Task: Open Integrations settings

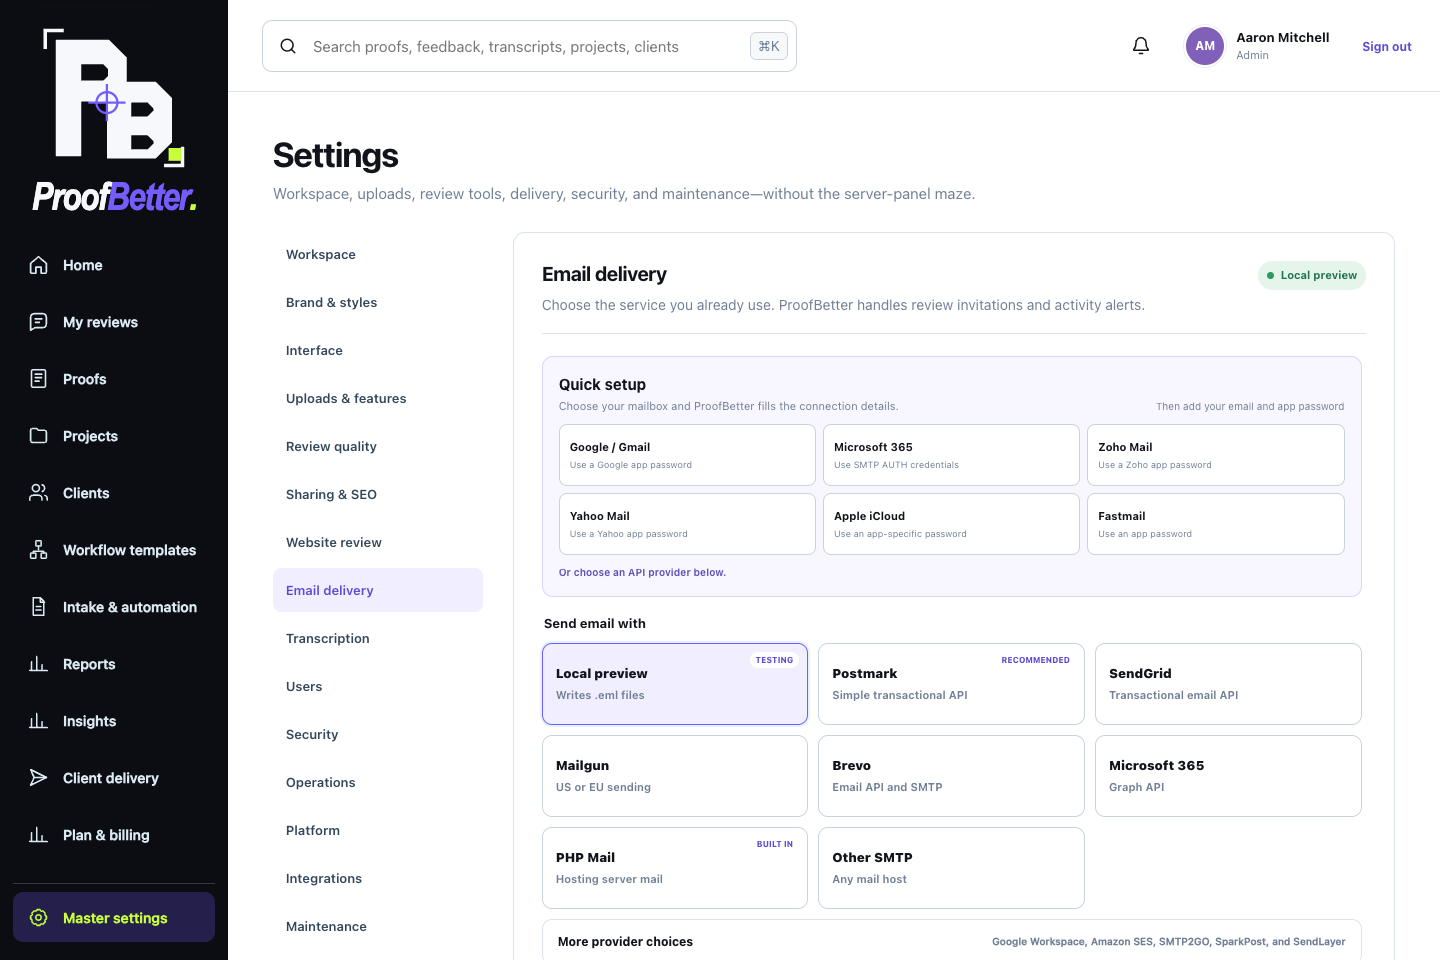Action: pyautogui.click(x=378, y=879)
